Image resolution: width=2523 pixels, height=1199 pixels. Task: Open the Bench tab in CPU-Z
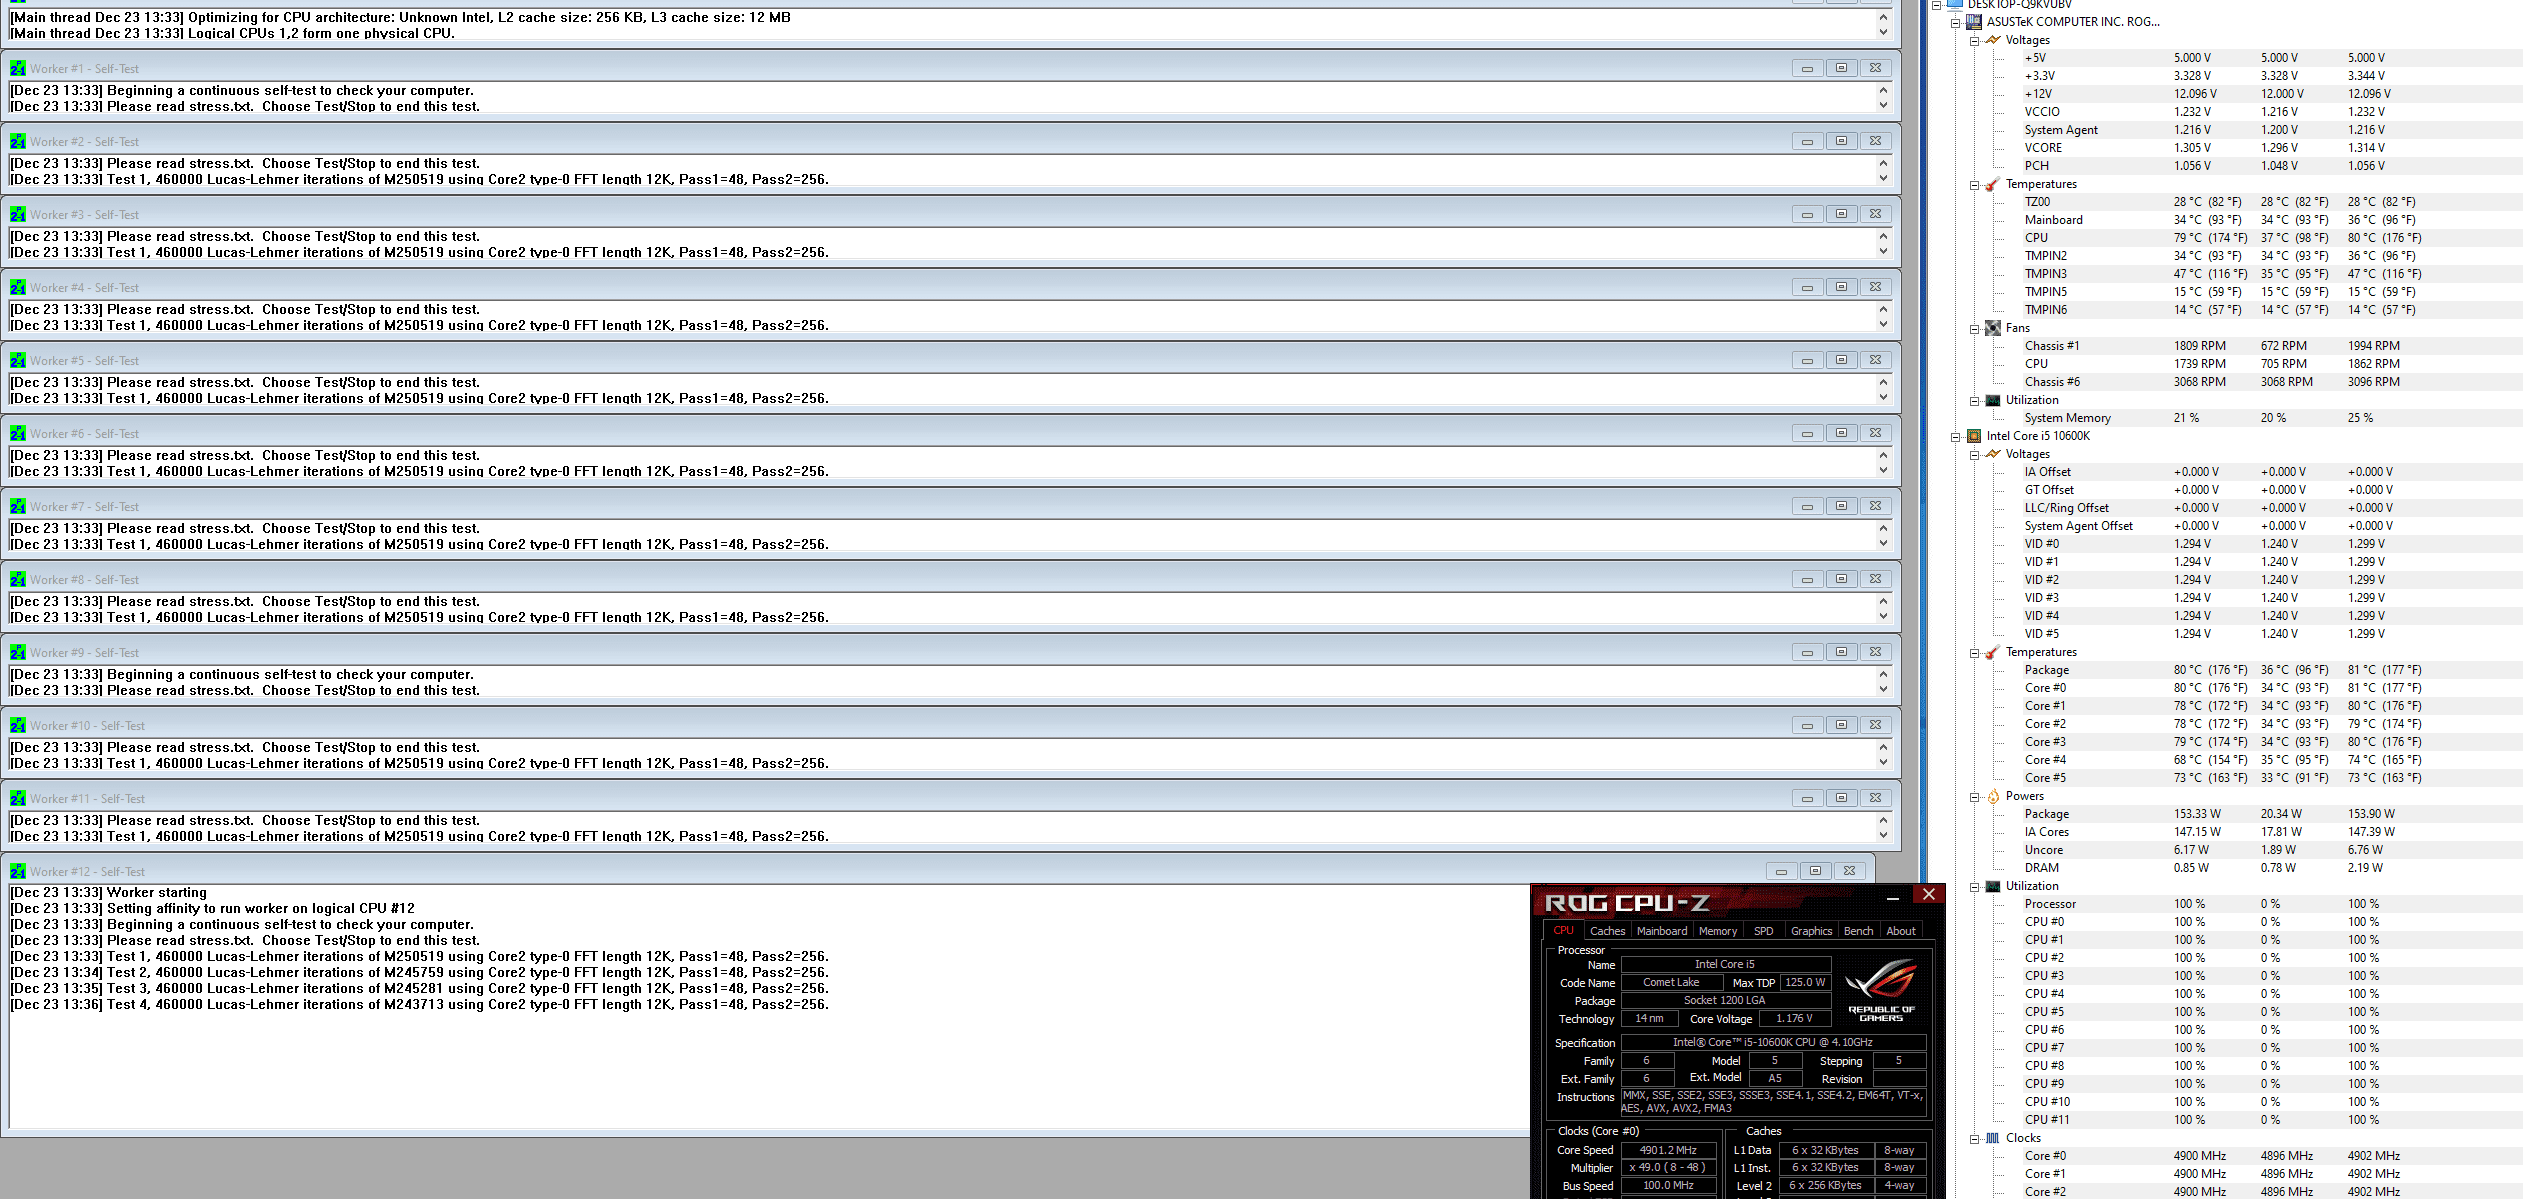tap(1858, 931)
